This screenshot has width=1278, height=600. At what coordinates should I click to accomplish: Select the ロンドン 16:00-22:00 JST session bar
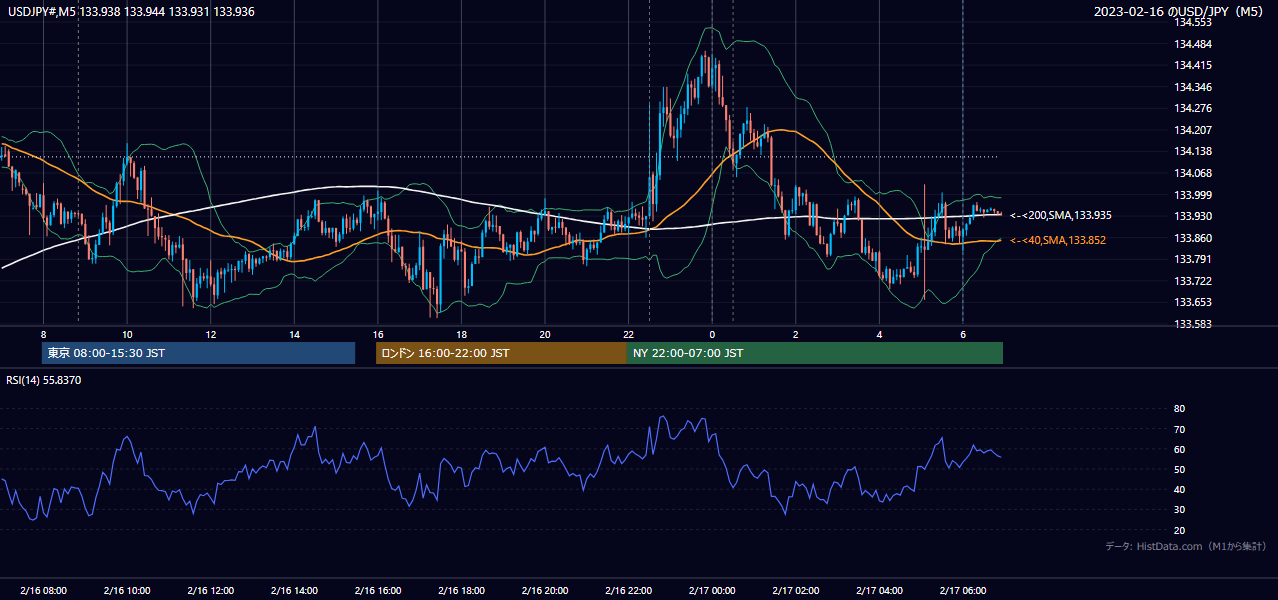(x=501, y=353)
